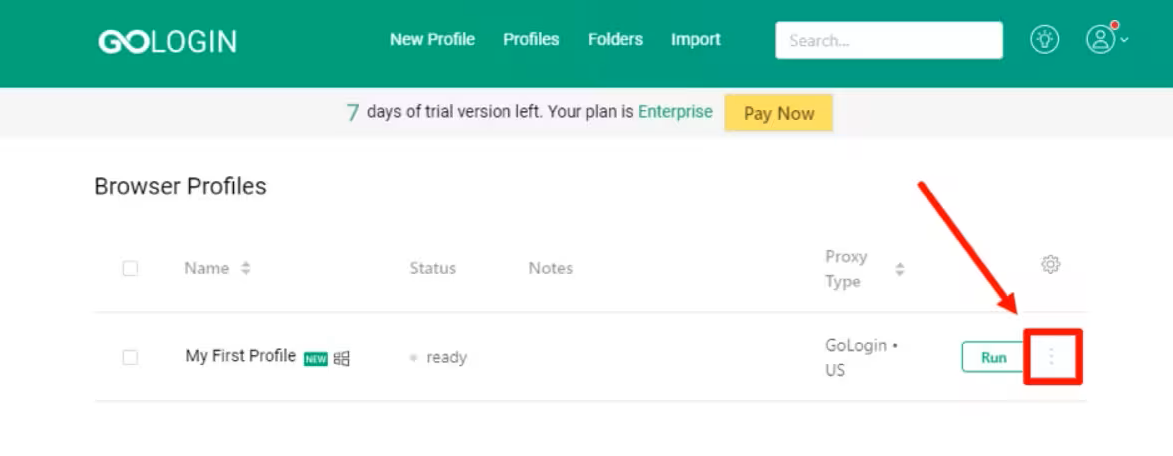1173x456 pixels.
Task: Click the Windows OS icon beside profile name
Action: [x=342, y=358]
